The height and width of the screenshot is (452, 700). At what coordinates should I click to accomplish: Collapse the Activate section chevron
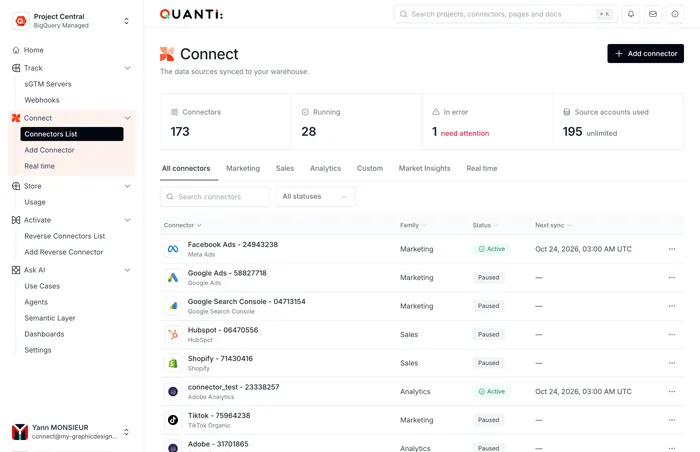[x=127, y=220]
